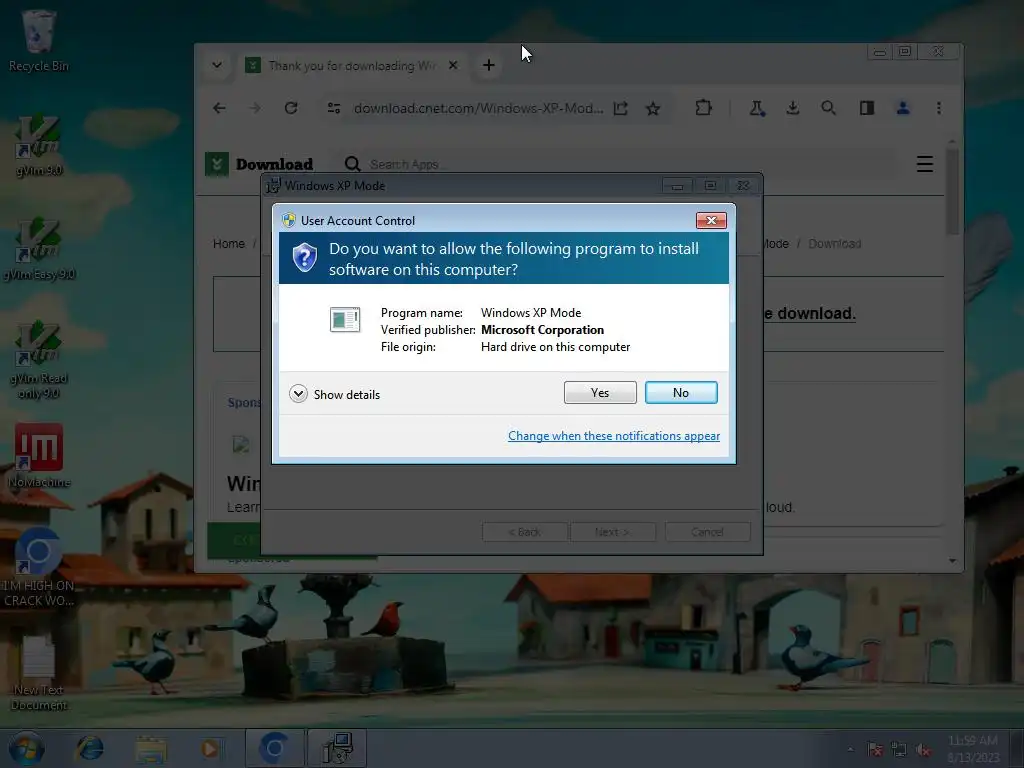The height and width of the screenshot is (768, 1024).
Task: Select Windows XP Mode installer taskbar item
Action: click(337, 748)
